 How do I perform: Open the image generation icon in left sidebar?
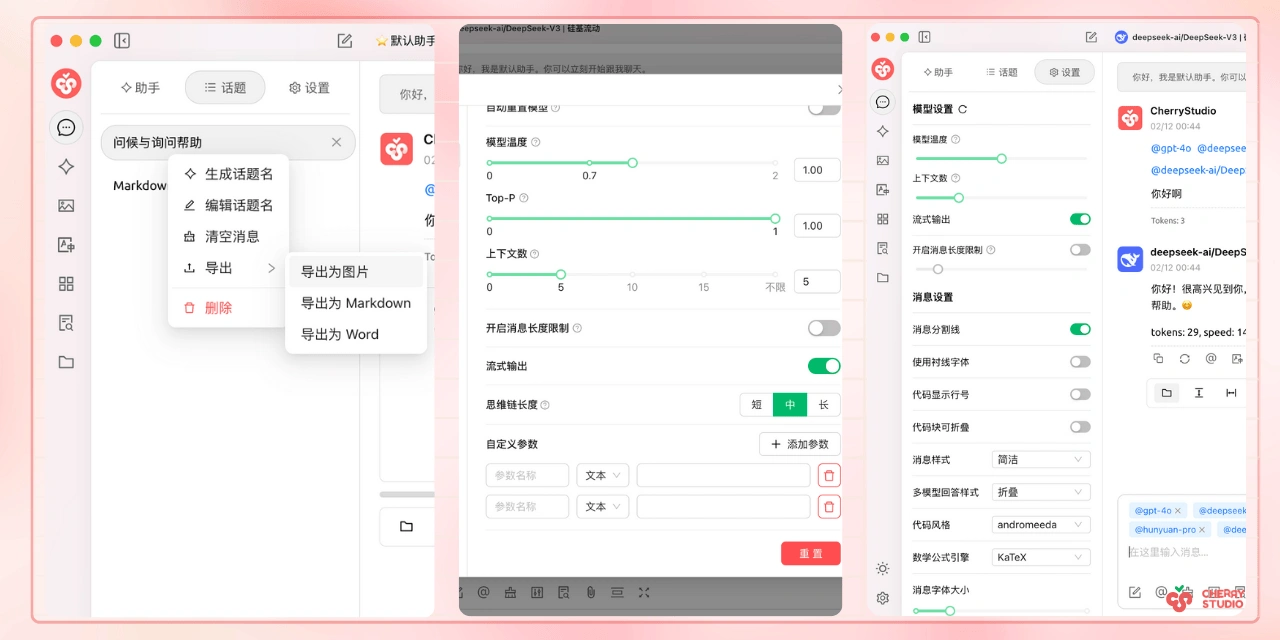point(66,206)
